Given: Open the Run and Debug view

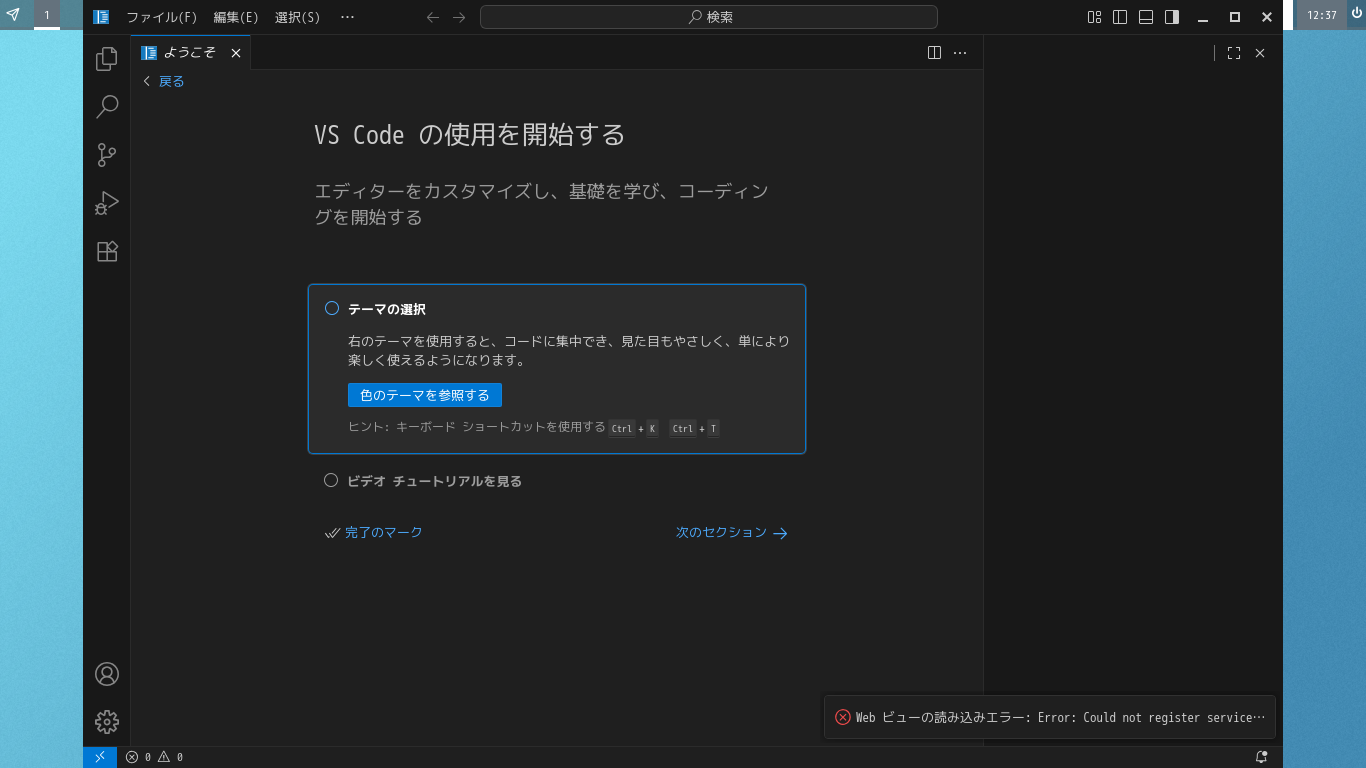Looking at the screenshot, I should click(107, 203).
